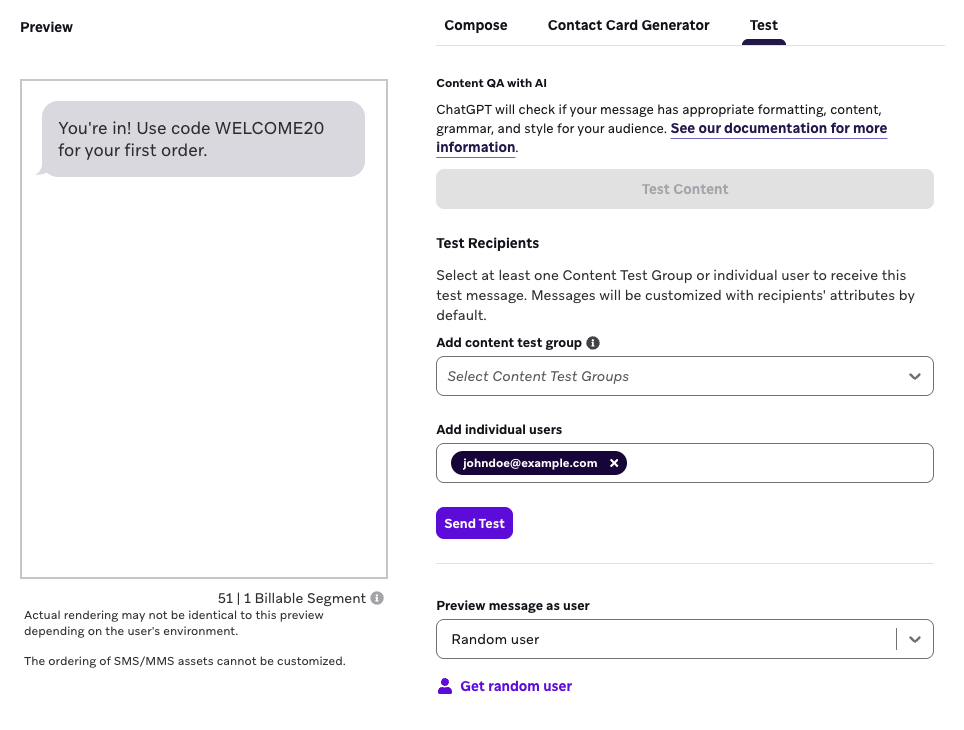The width and height of the screenshot is (964, 730).
Task: Click the chevron arrow of Preview message as user
Action: click(x=915, y=640)
